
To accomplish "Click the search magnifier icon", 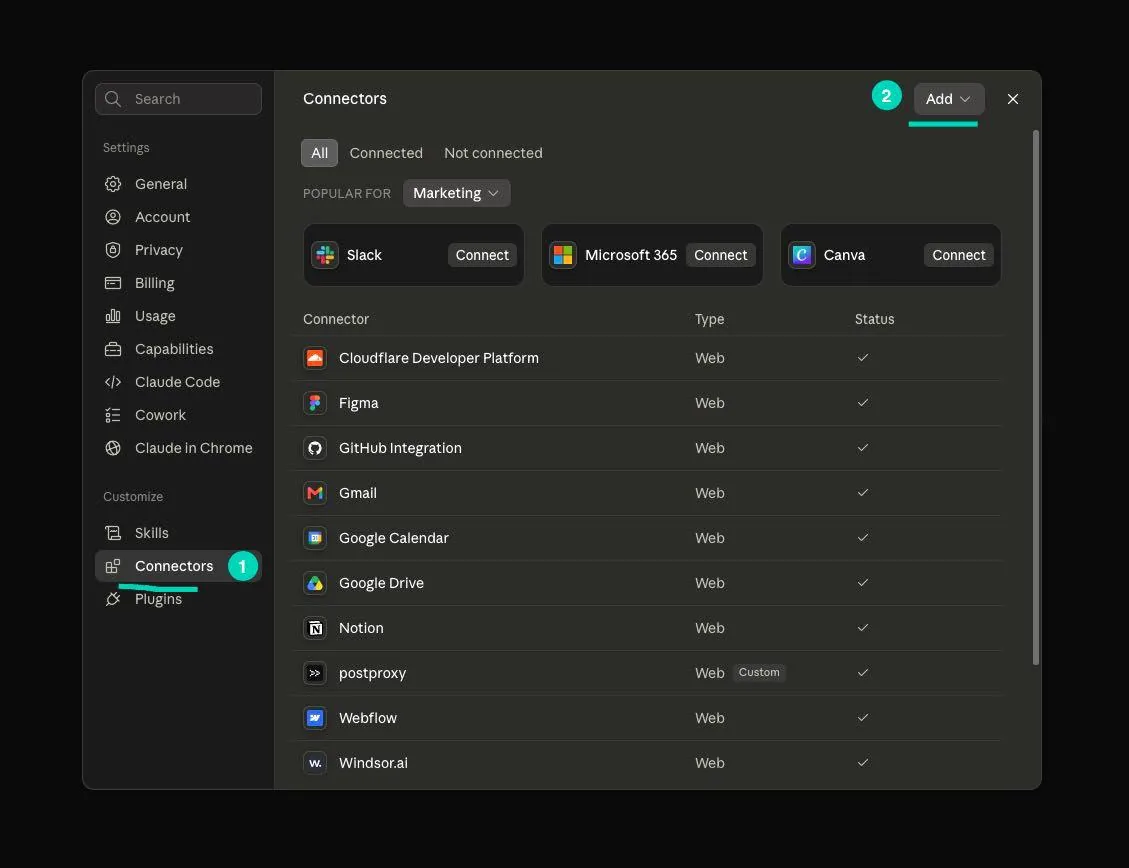I will point(113,99).
